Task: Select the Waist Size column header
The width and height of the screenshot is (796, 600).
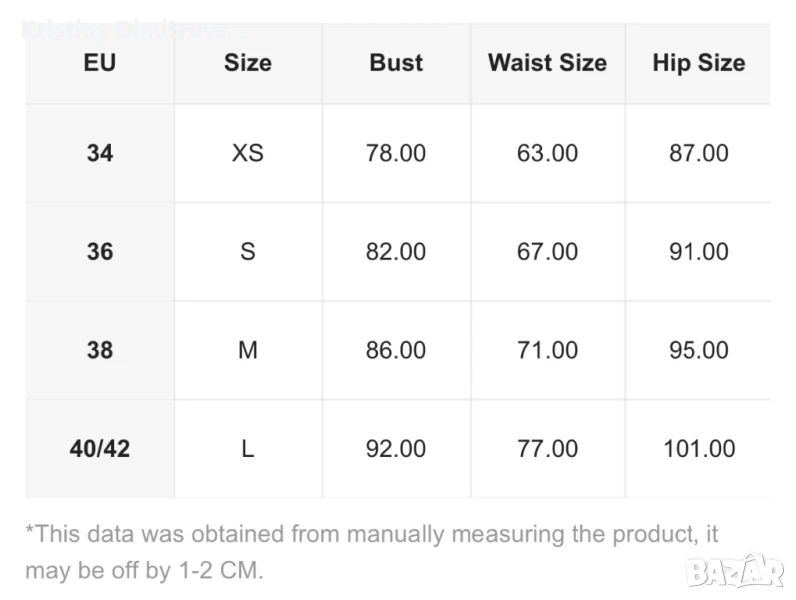Action: [x=547, y=63]
